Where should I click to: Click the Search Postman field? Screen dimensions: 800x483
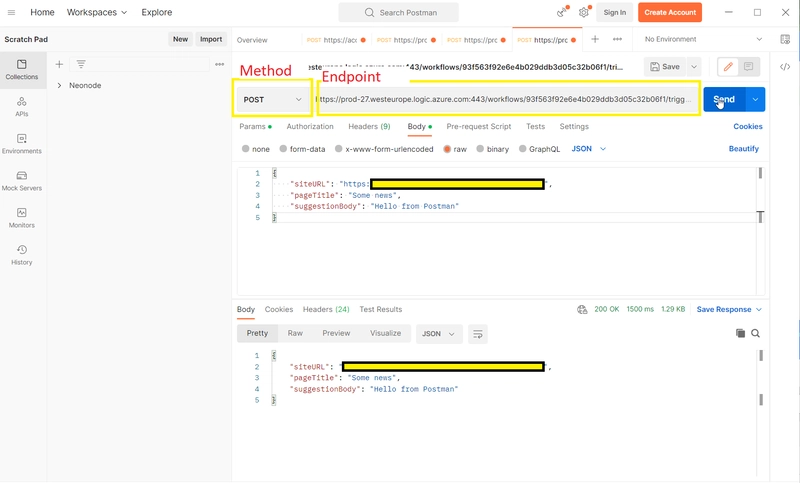tap(398, 12)
